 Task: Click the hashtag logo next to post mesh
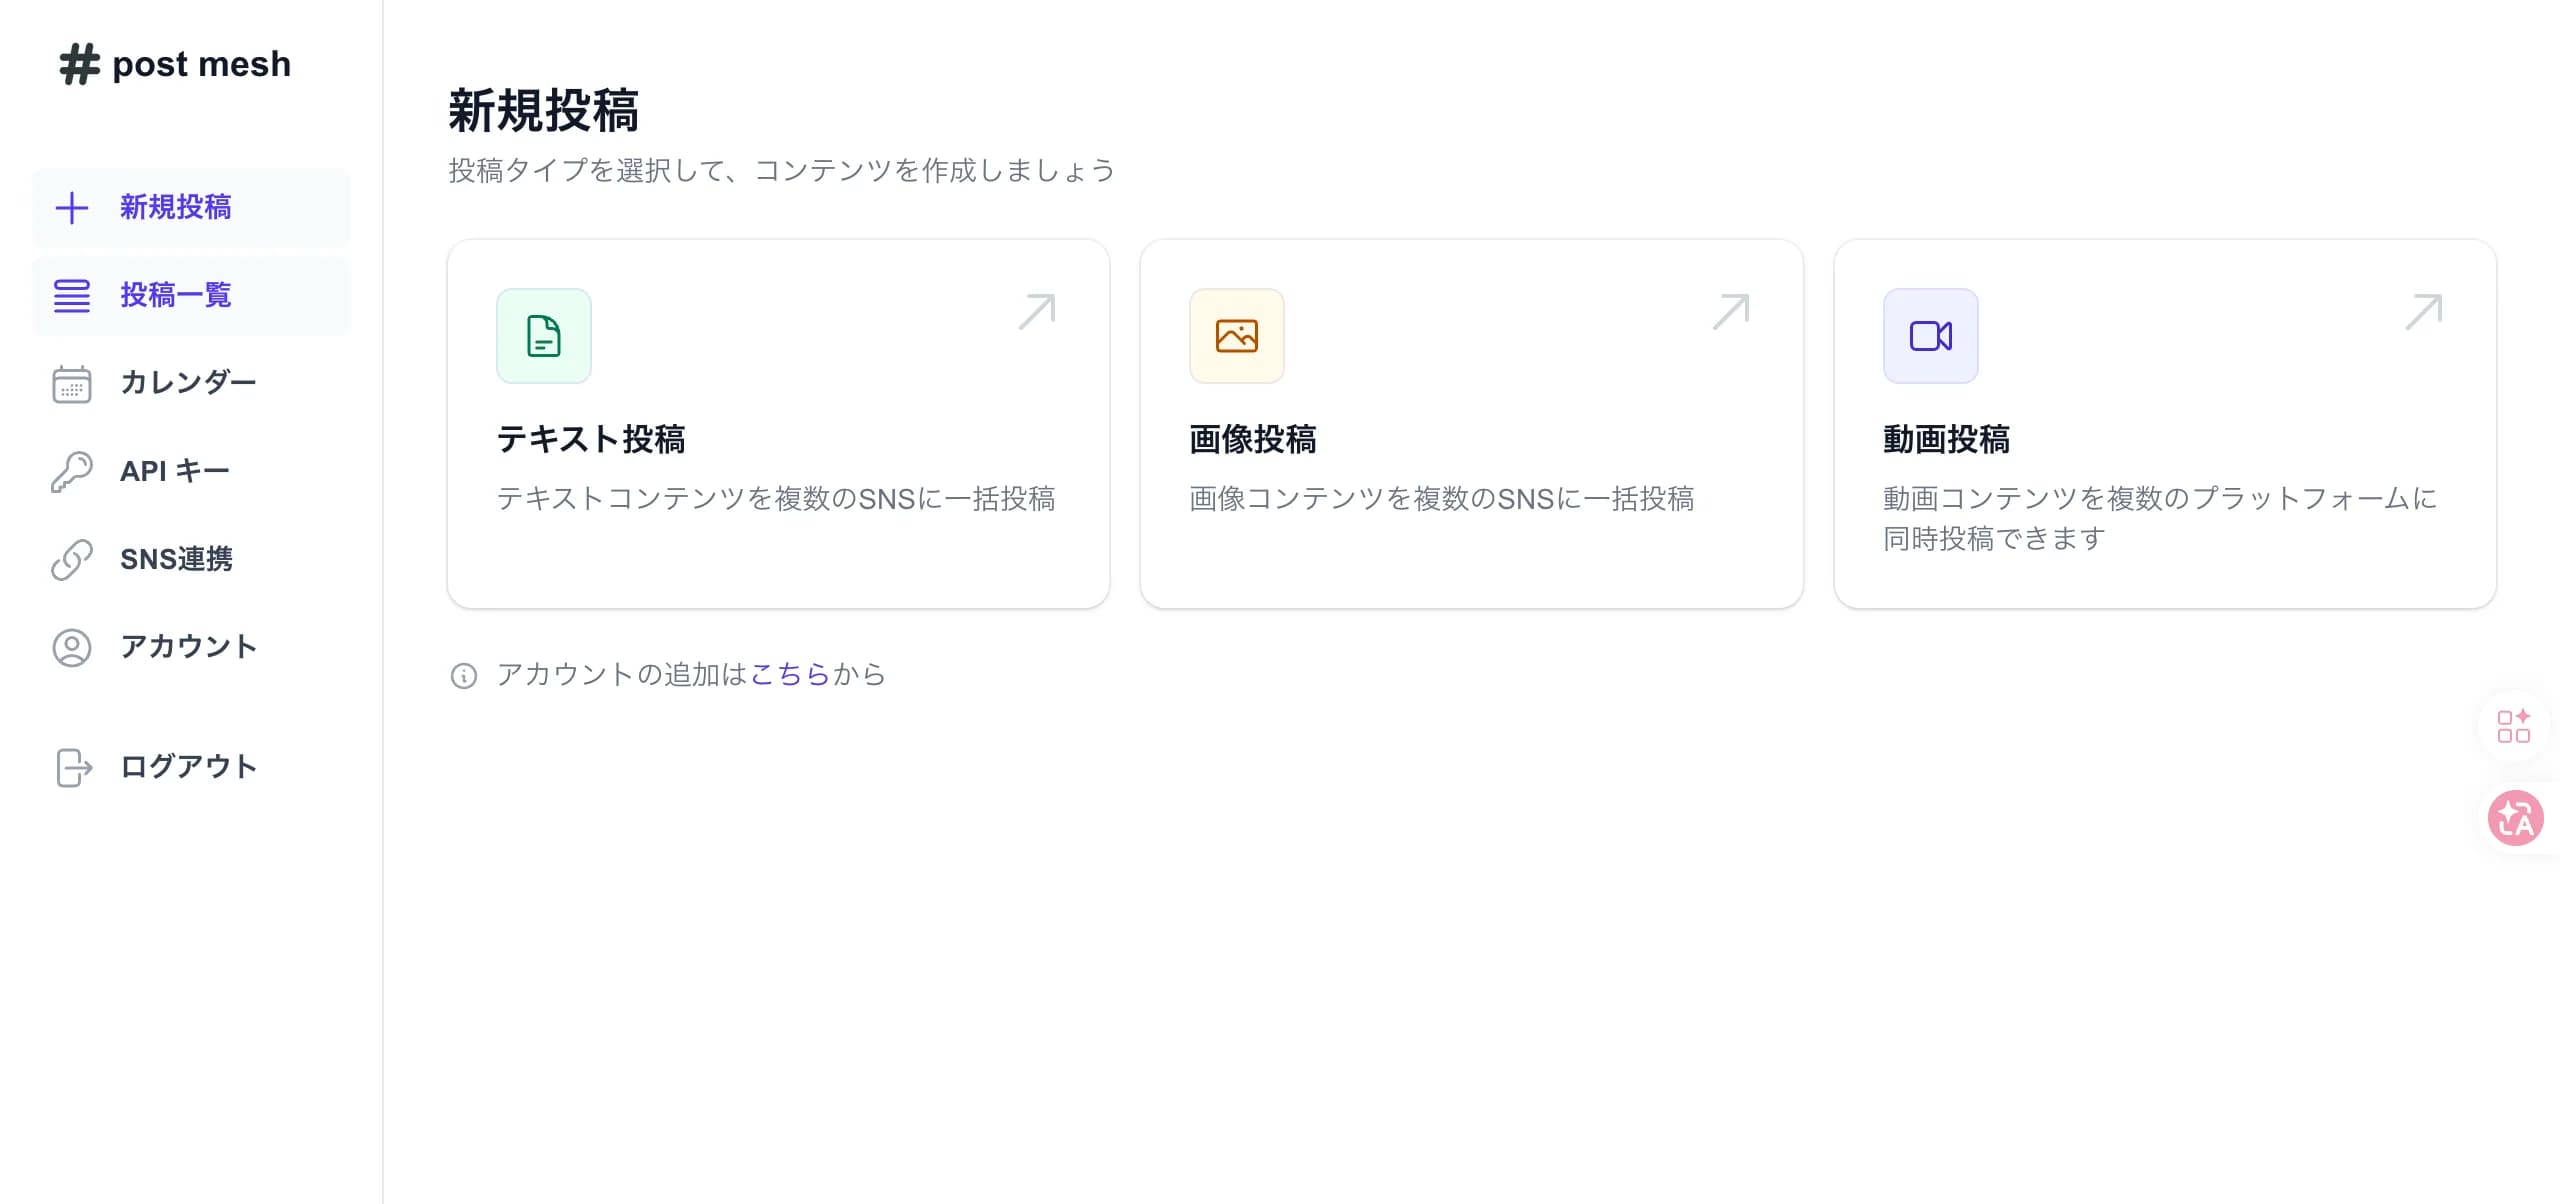tap(78, 64)
